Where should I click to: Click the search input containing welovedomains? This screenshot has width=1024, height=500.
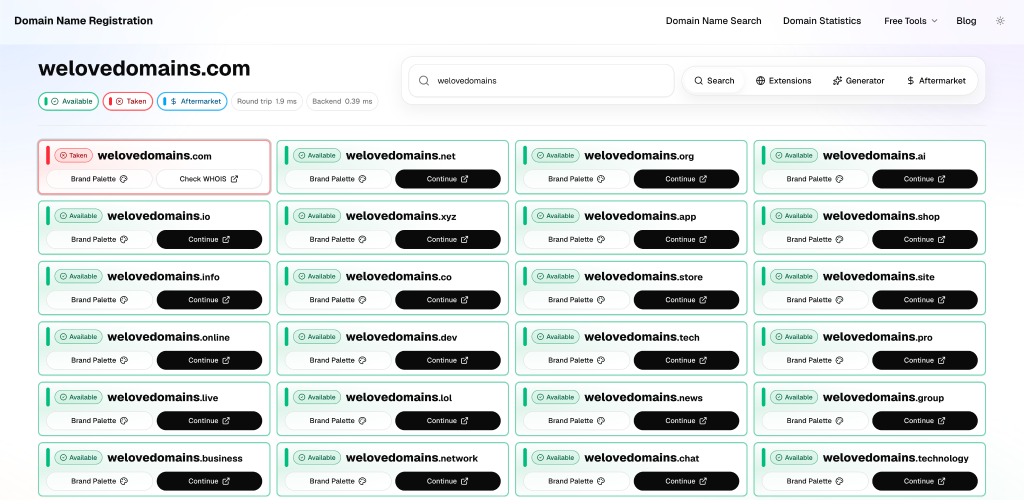541,81
